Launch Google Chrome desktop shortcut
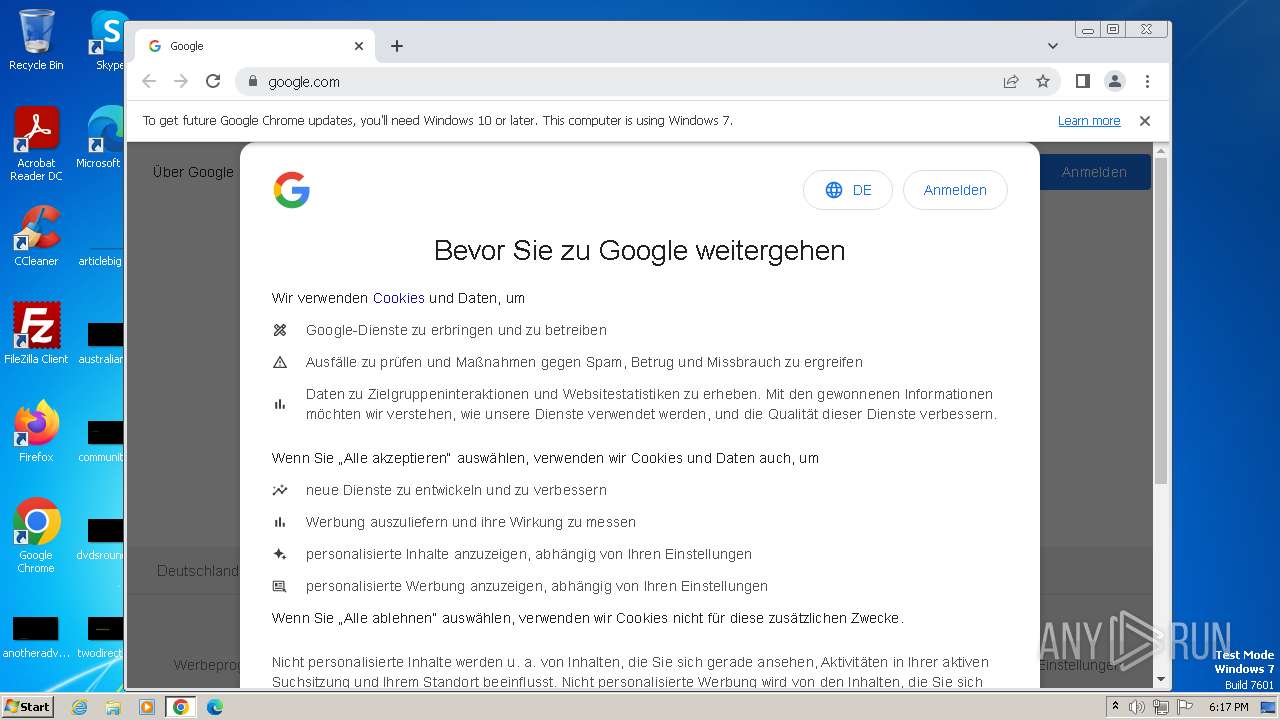Screen dimensions: 1280x720 [x=36, y=536]
